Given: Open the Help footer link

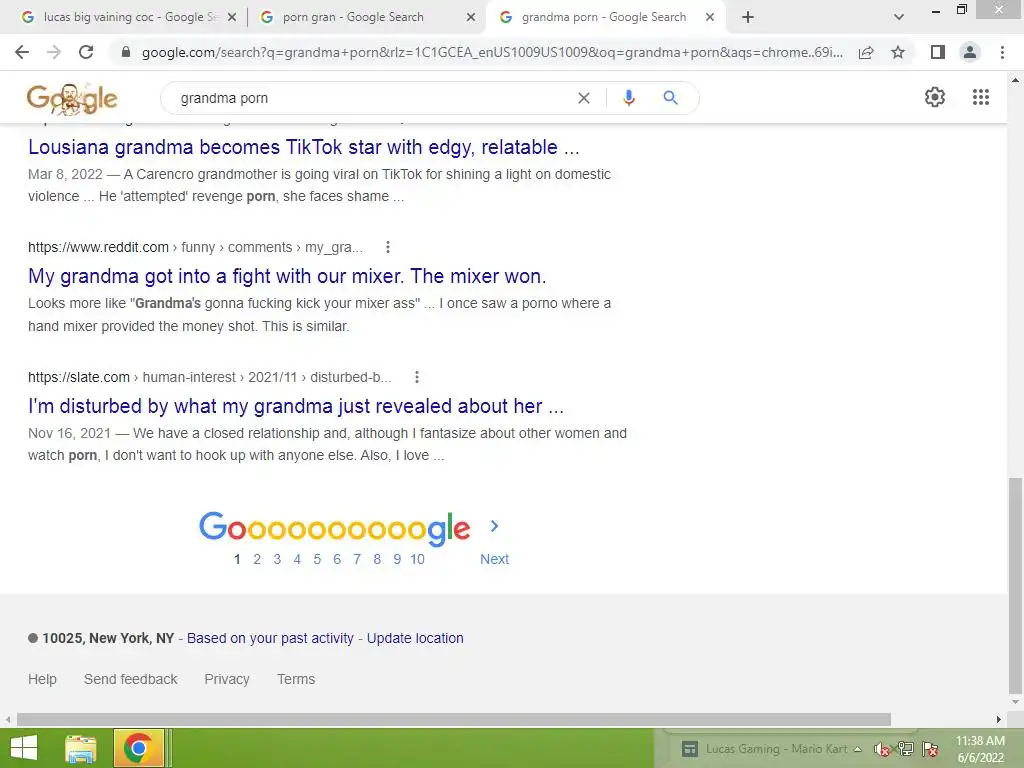Looking at the screenshot, I should pos(42,679).
